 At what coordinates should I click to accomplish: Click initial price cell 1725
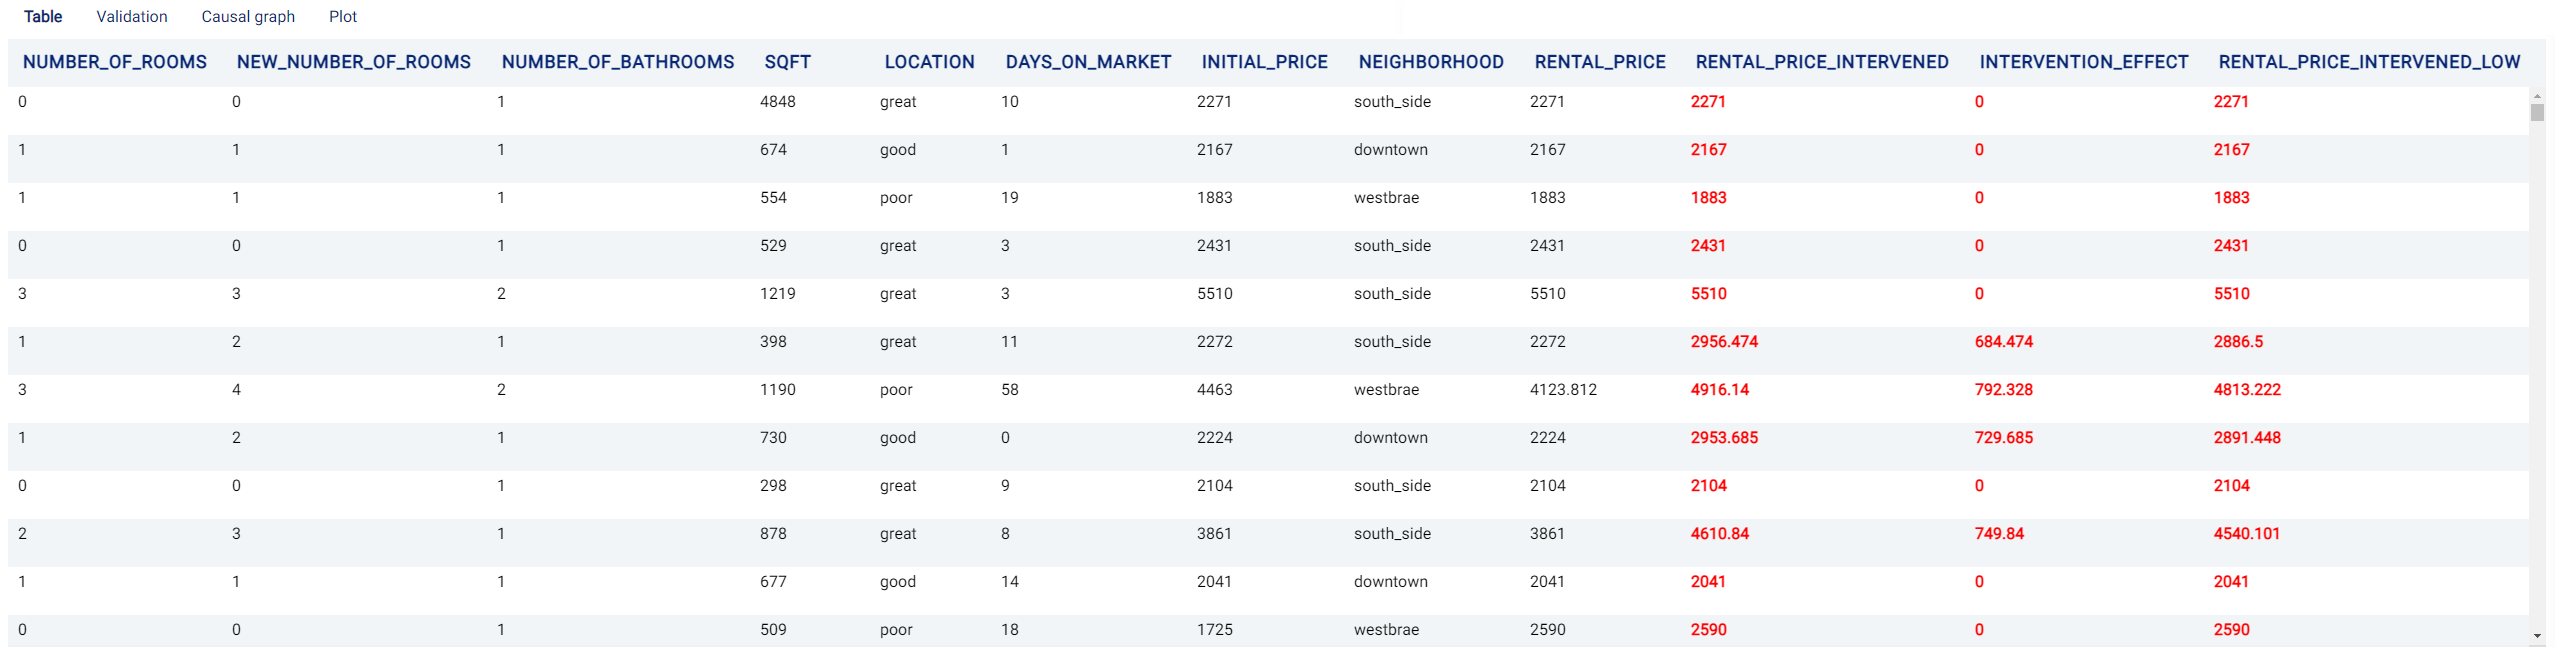[x=1215, y=630]
